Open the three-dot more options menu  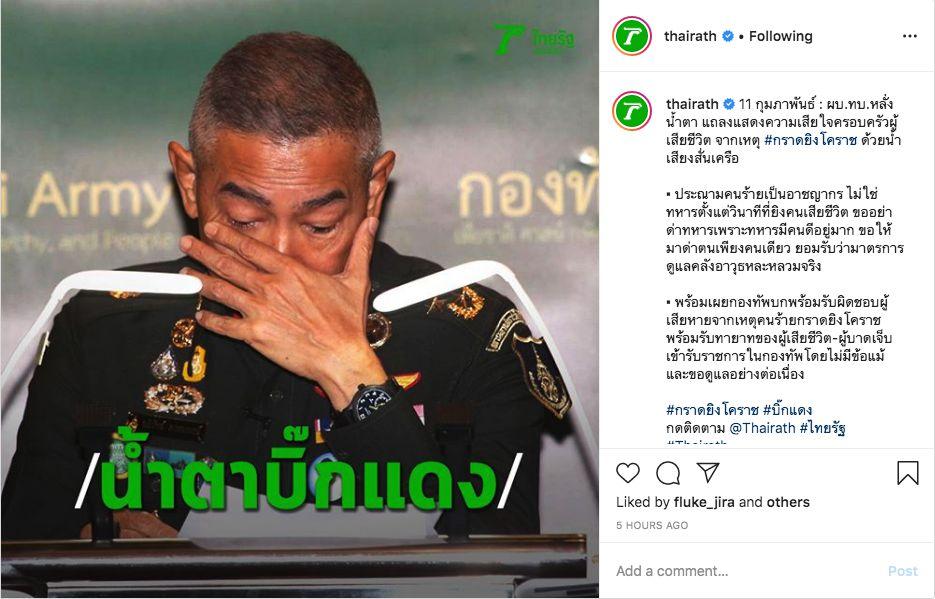(910, 36)
